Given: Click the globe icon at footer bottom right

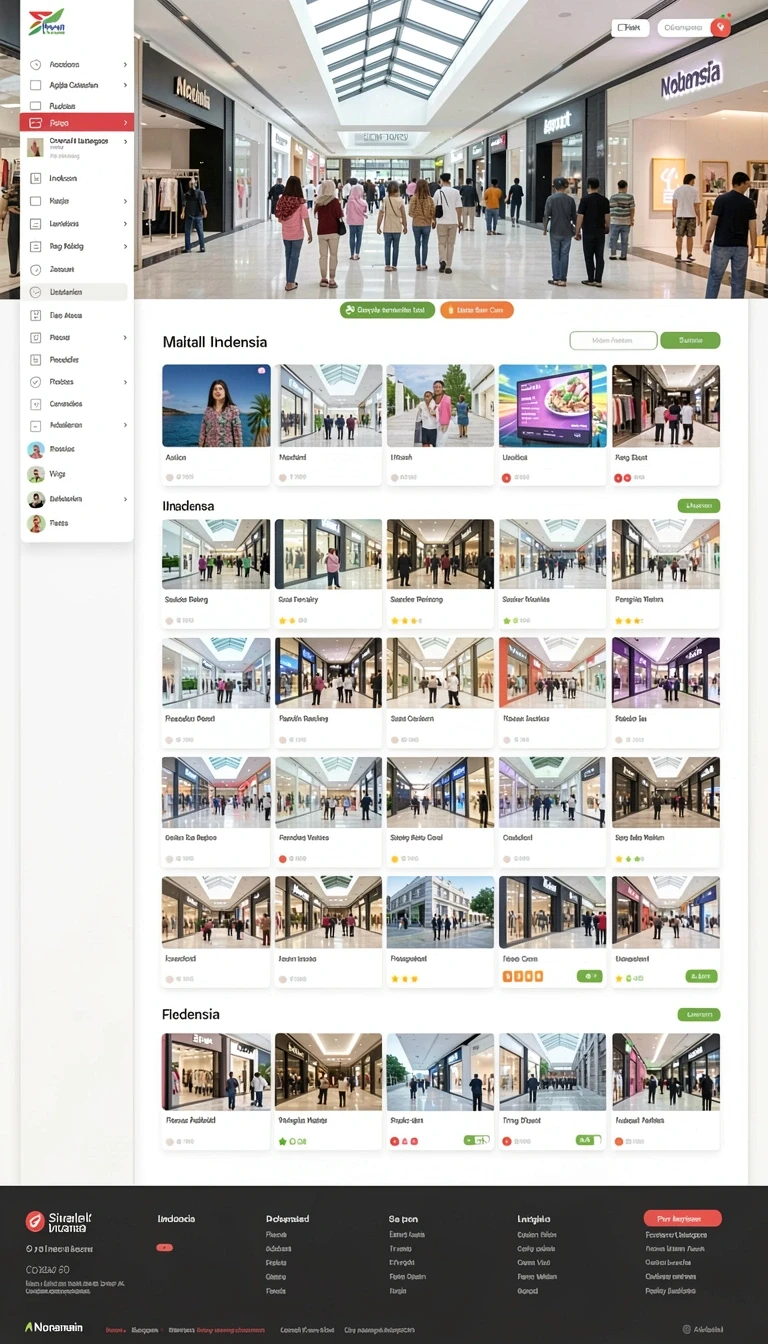Looking at the screenshot, I should point(686,1329).
